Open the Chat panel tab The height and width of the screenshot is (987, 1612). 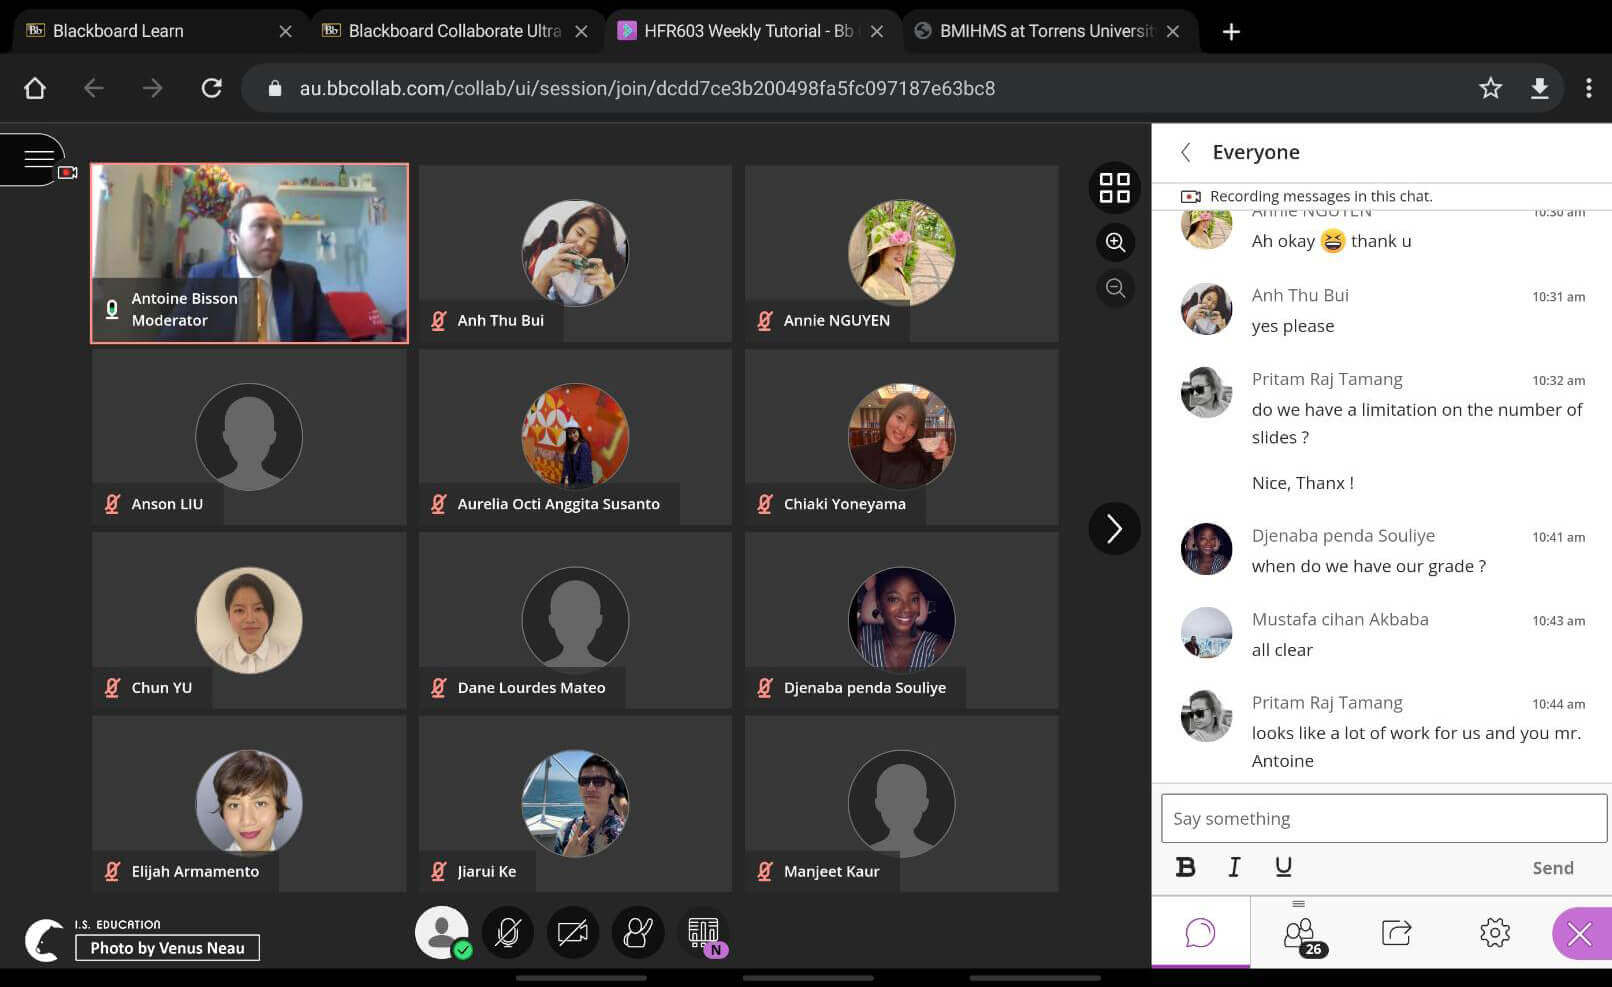click(1200, 932)
